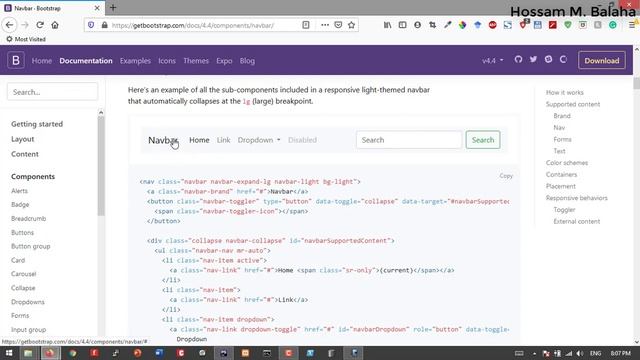Click Link item in example navbar
The height and width of the screenshot is (360, 640).
pos(224,140)
